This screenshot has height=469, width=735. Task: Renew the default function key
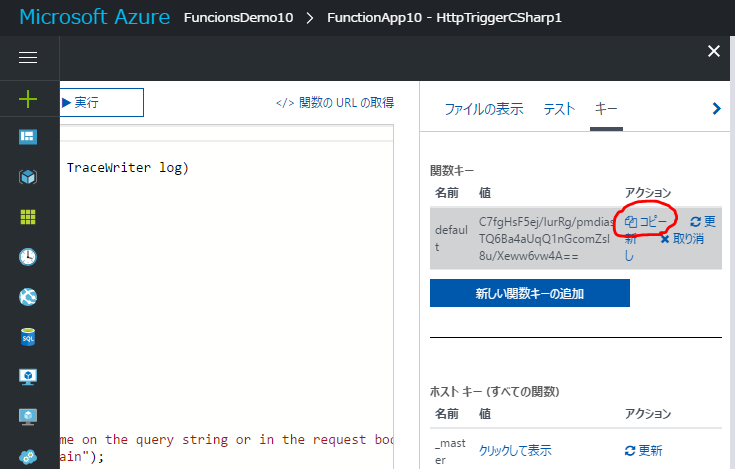(x=703, y=221)
